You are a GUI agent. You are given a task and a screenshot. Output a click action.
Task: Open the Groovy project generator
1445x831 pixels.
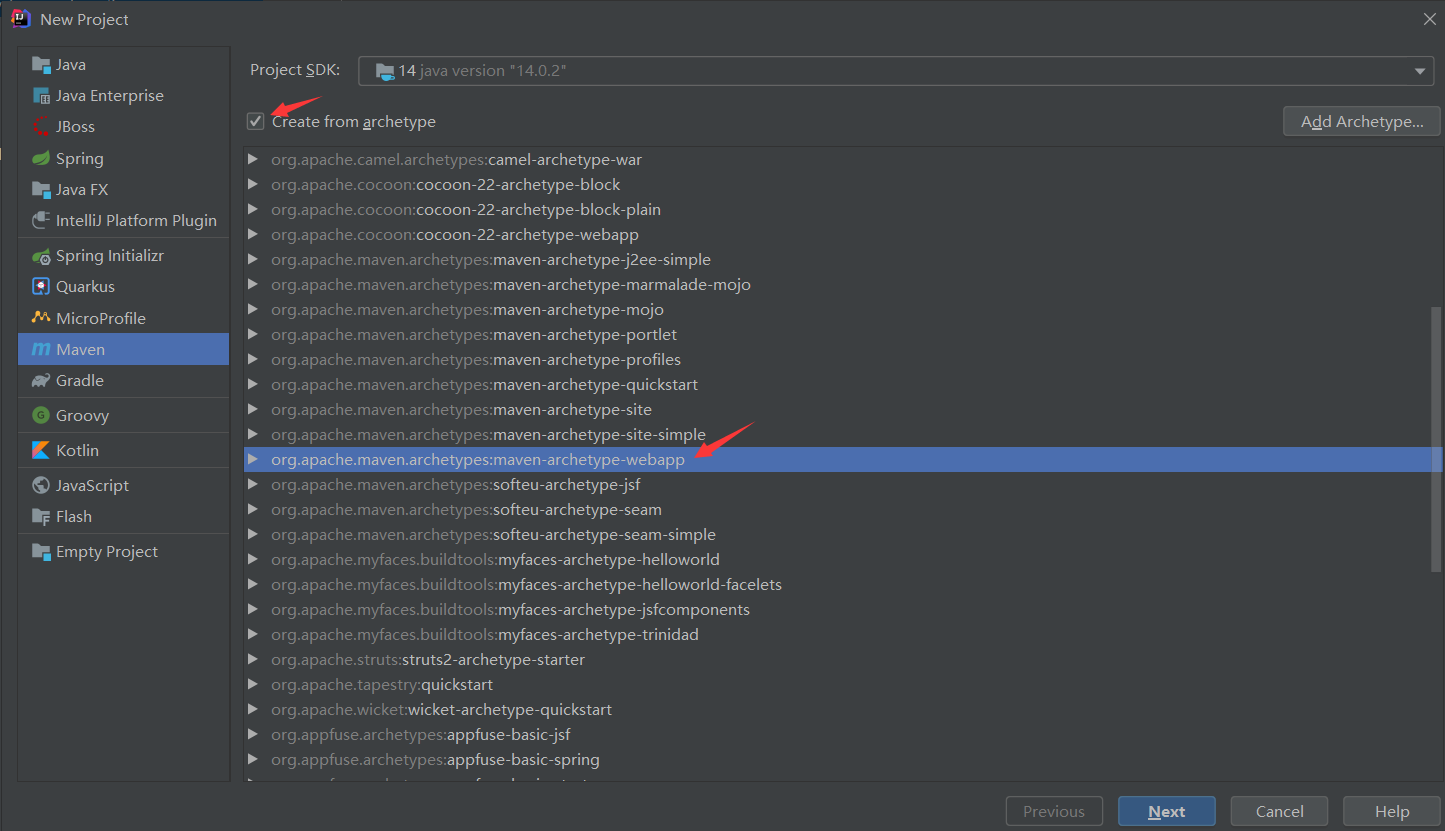tap(85, 415)
